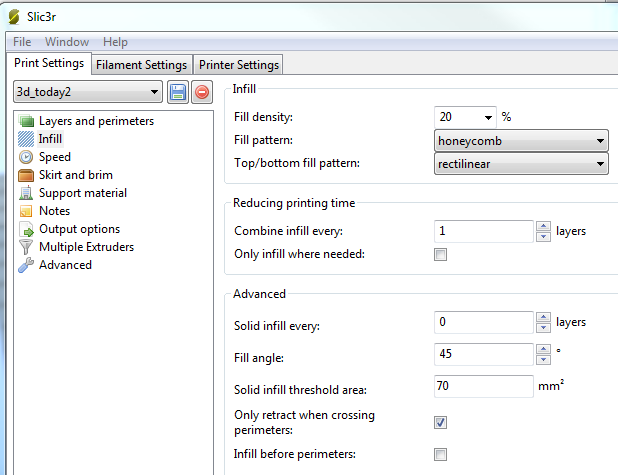Select the Notes page
The height and width of the screenshot is (475, 618).
(54, 211)
